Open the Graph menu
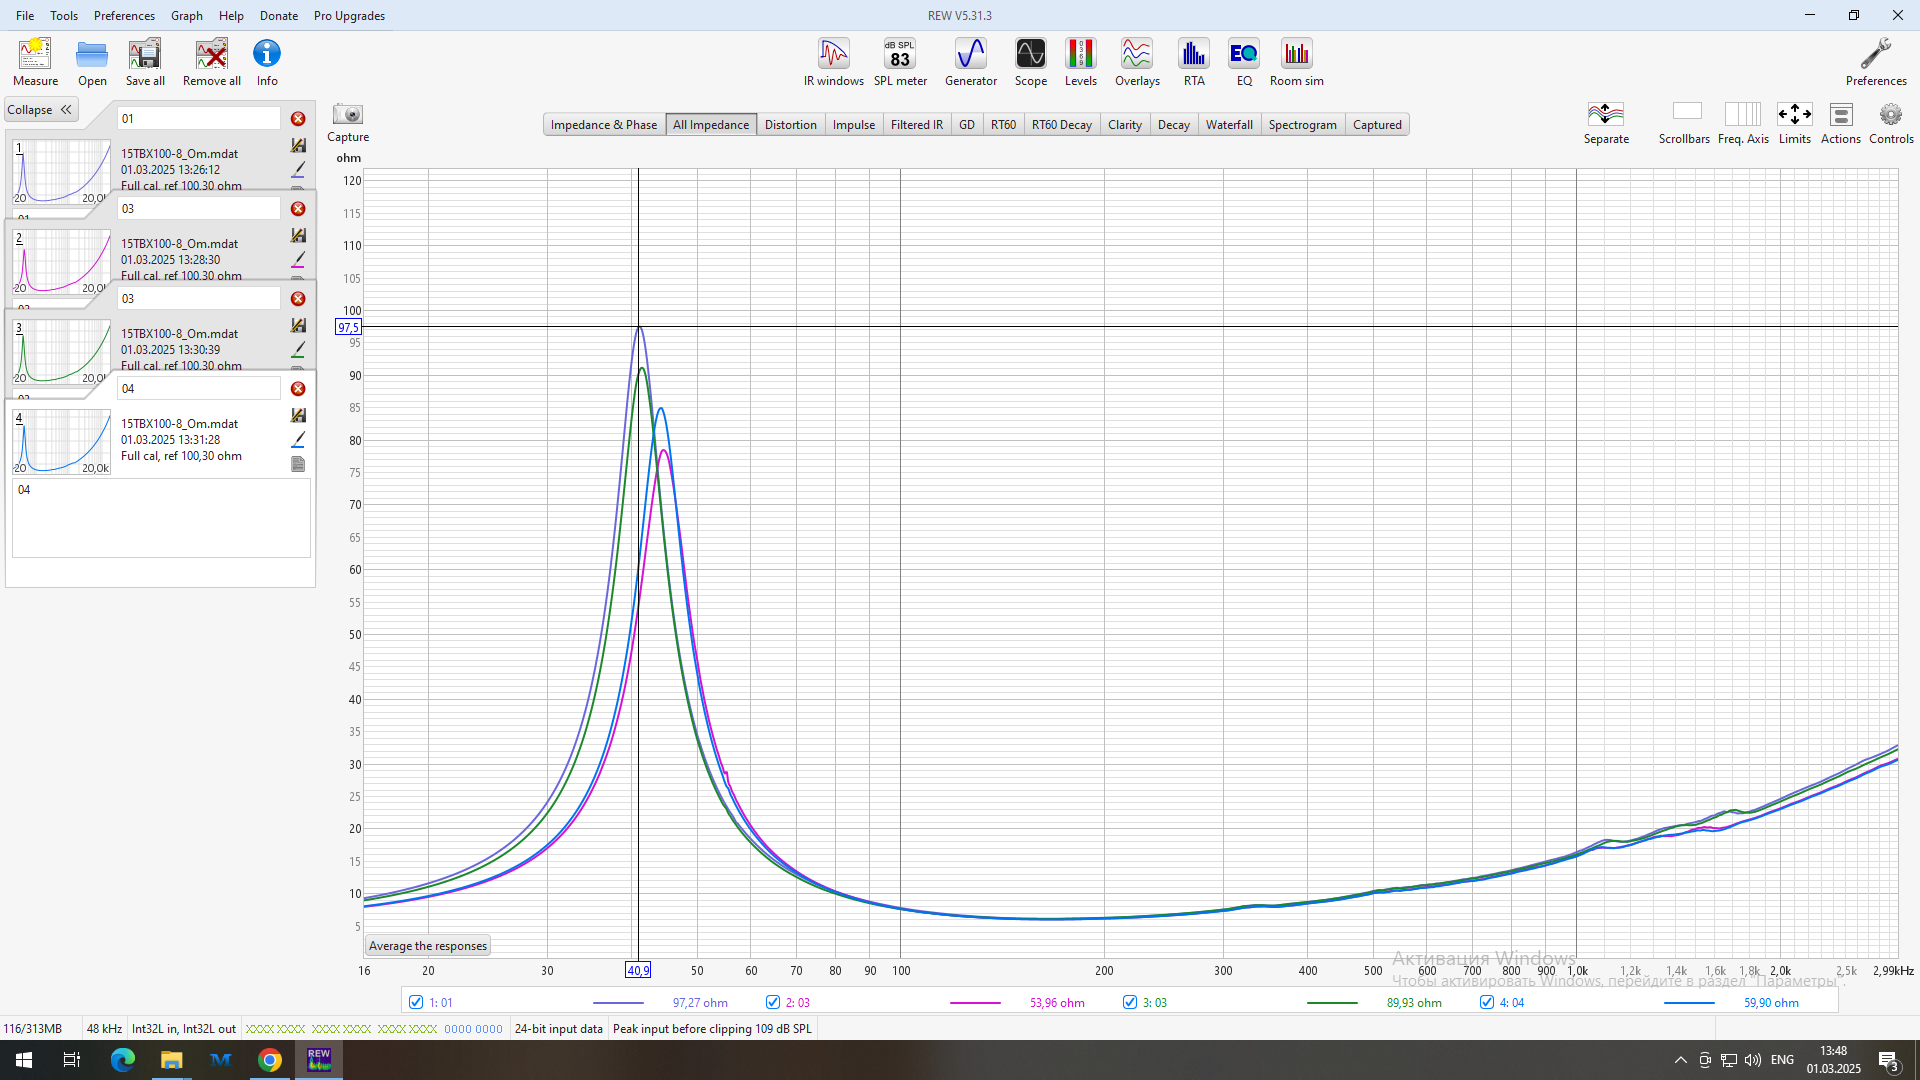Image resolution: width=1920 pixels, height=1080 pixels. pos(186,15)
